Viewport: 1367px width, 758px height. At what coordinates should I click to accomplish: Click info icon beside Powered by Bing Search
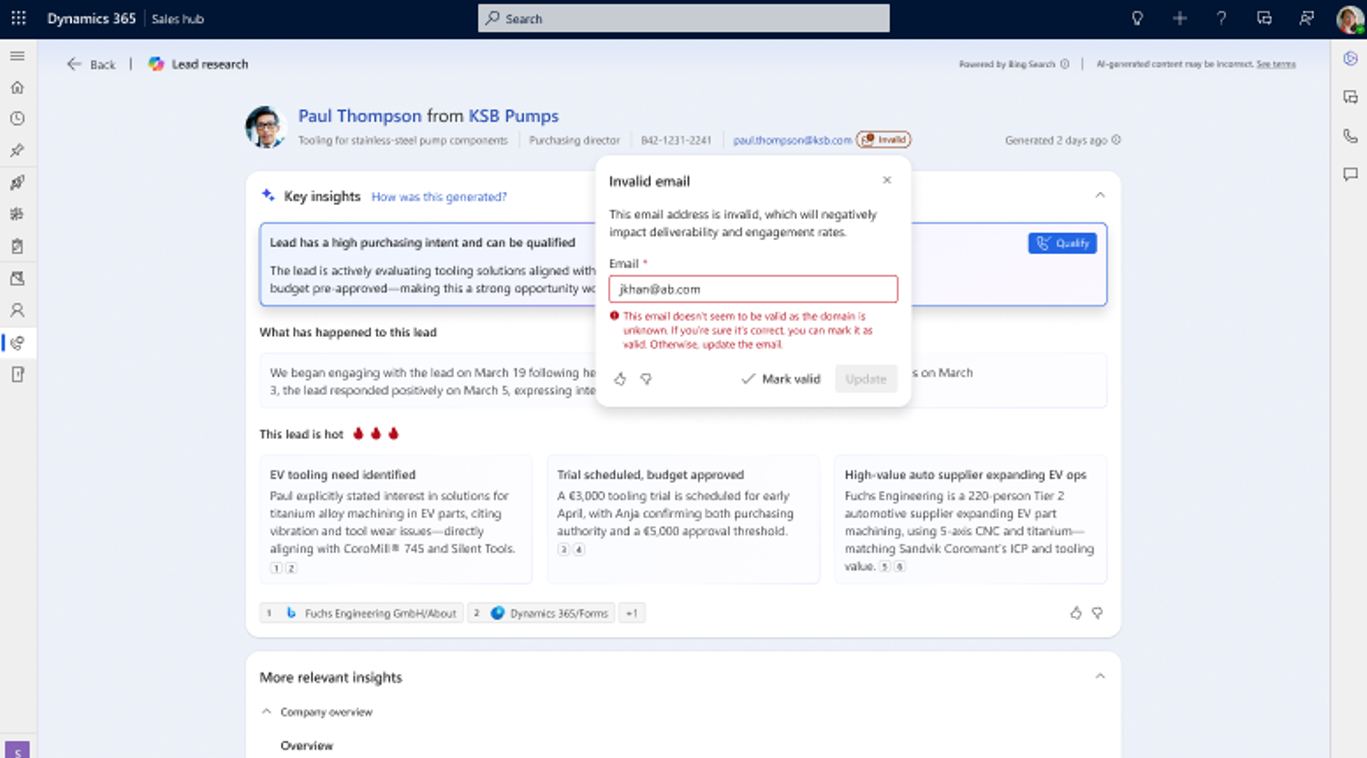tap(1064, 64)
